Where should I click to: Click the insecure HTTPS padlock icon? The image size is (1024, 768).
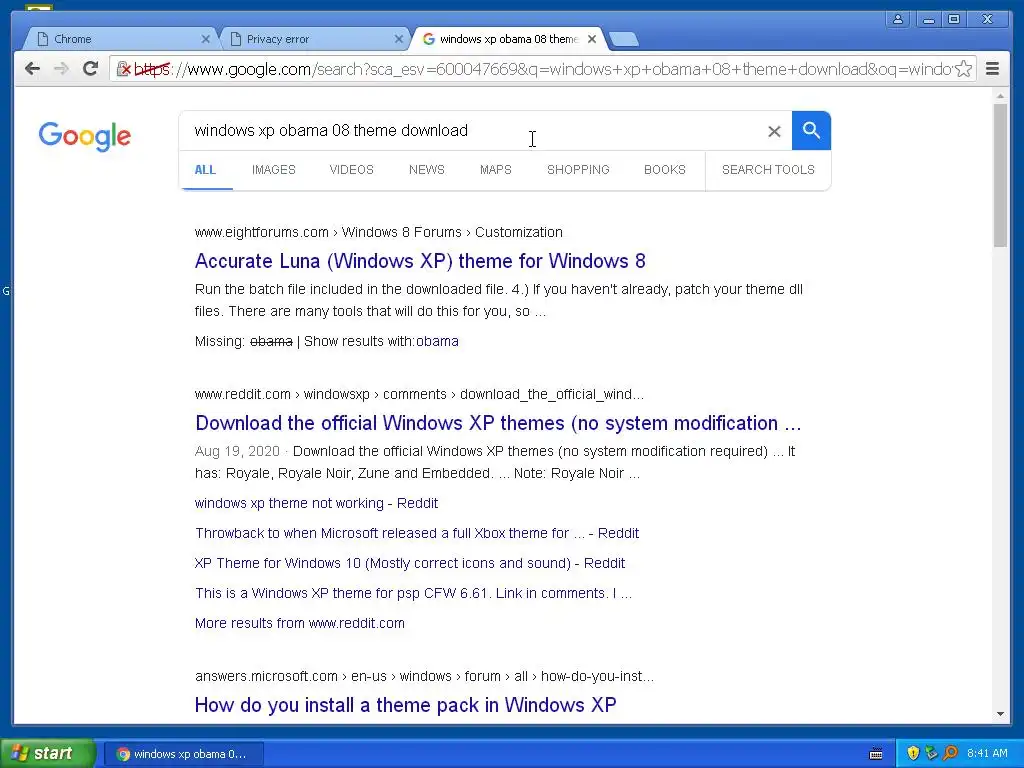click(123, 69)
